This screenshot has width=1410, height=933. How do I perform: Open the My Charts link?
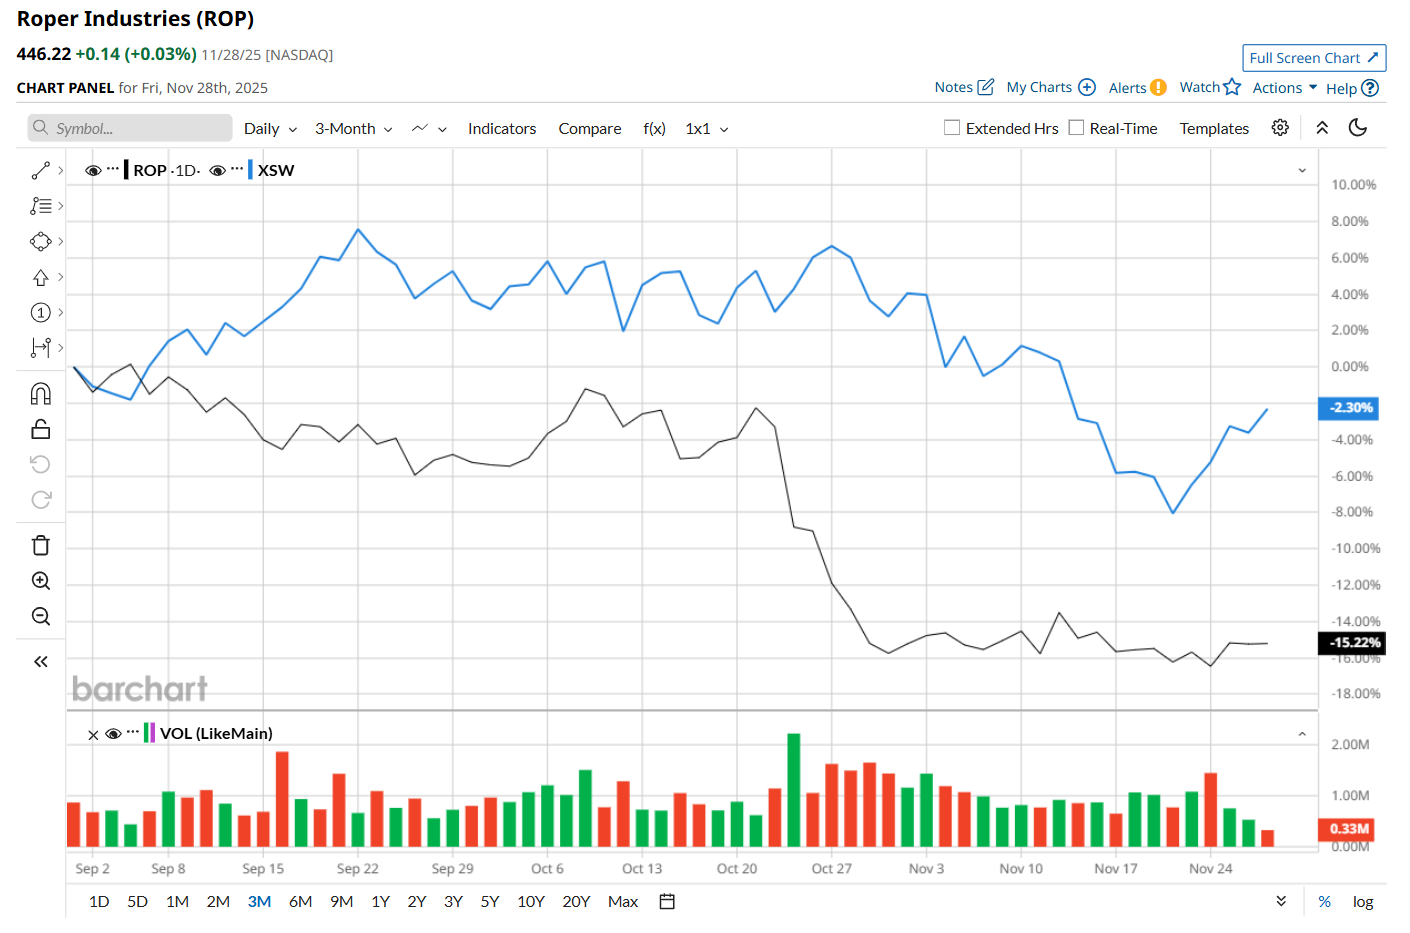[x=1039, y=88]
